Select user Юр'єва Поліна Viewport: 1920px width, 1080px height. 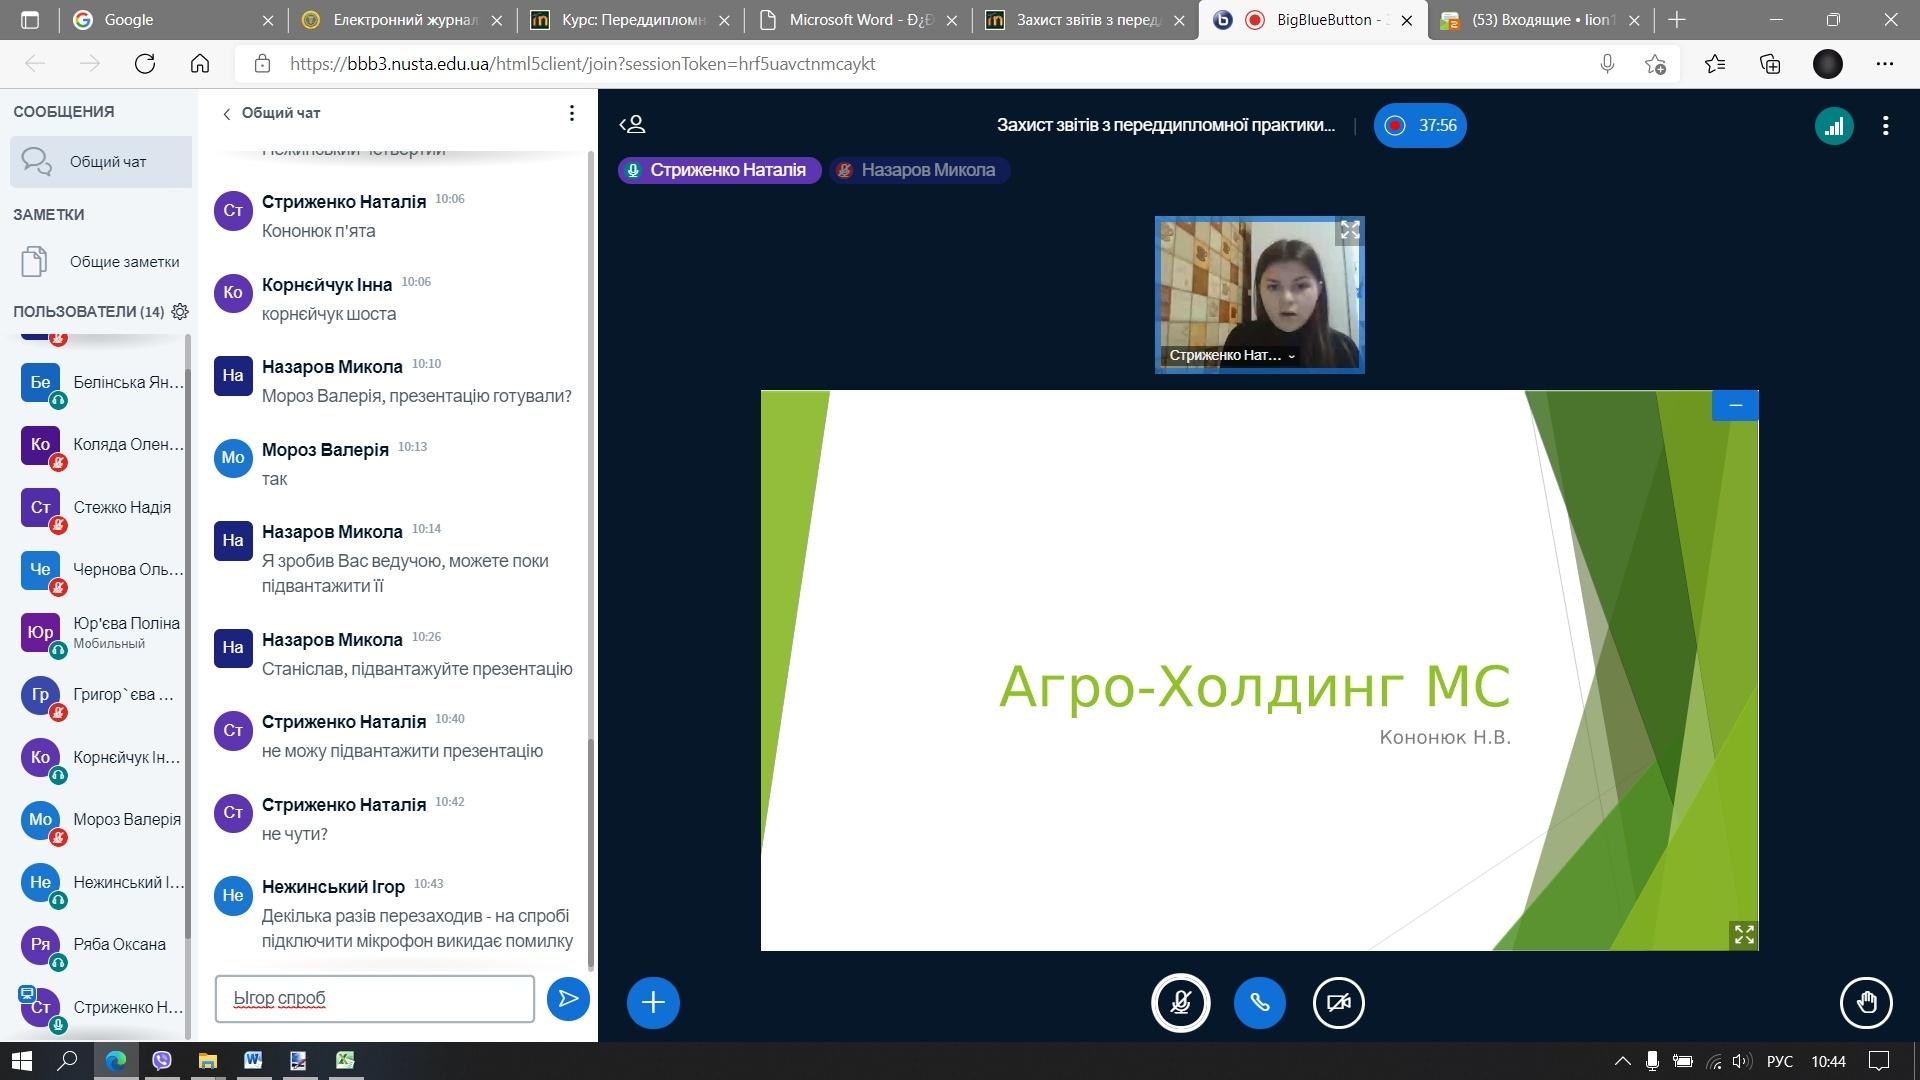pos(101,632)
